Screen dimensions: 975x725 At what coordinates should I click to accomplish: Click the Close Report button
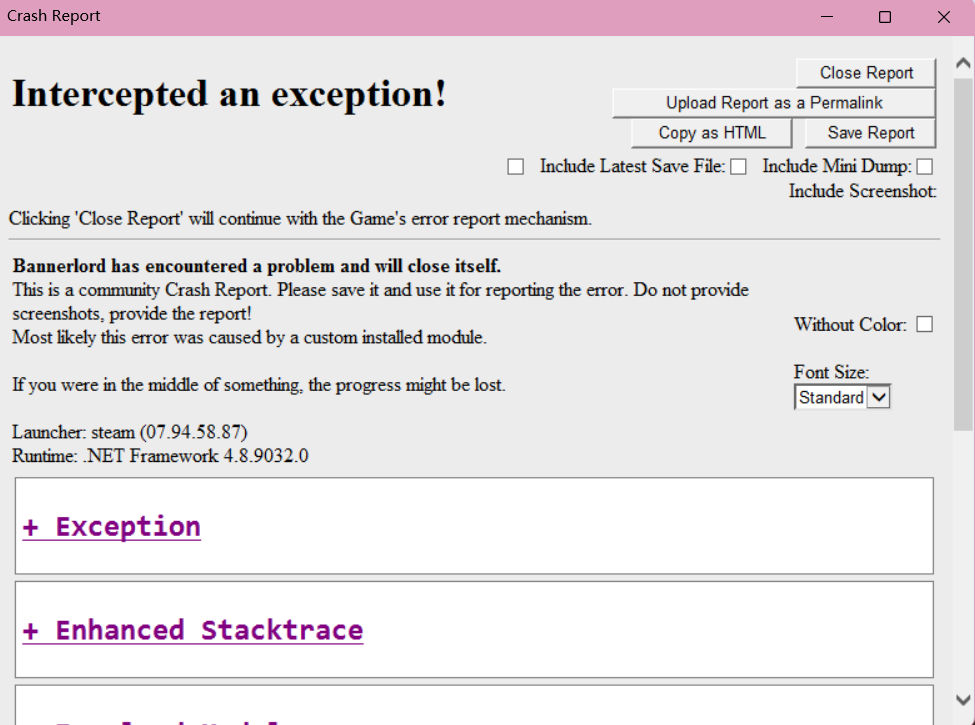point(866,73)
